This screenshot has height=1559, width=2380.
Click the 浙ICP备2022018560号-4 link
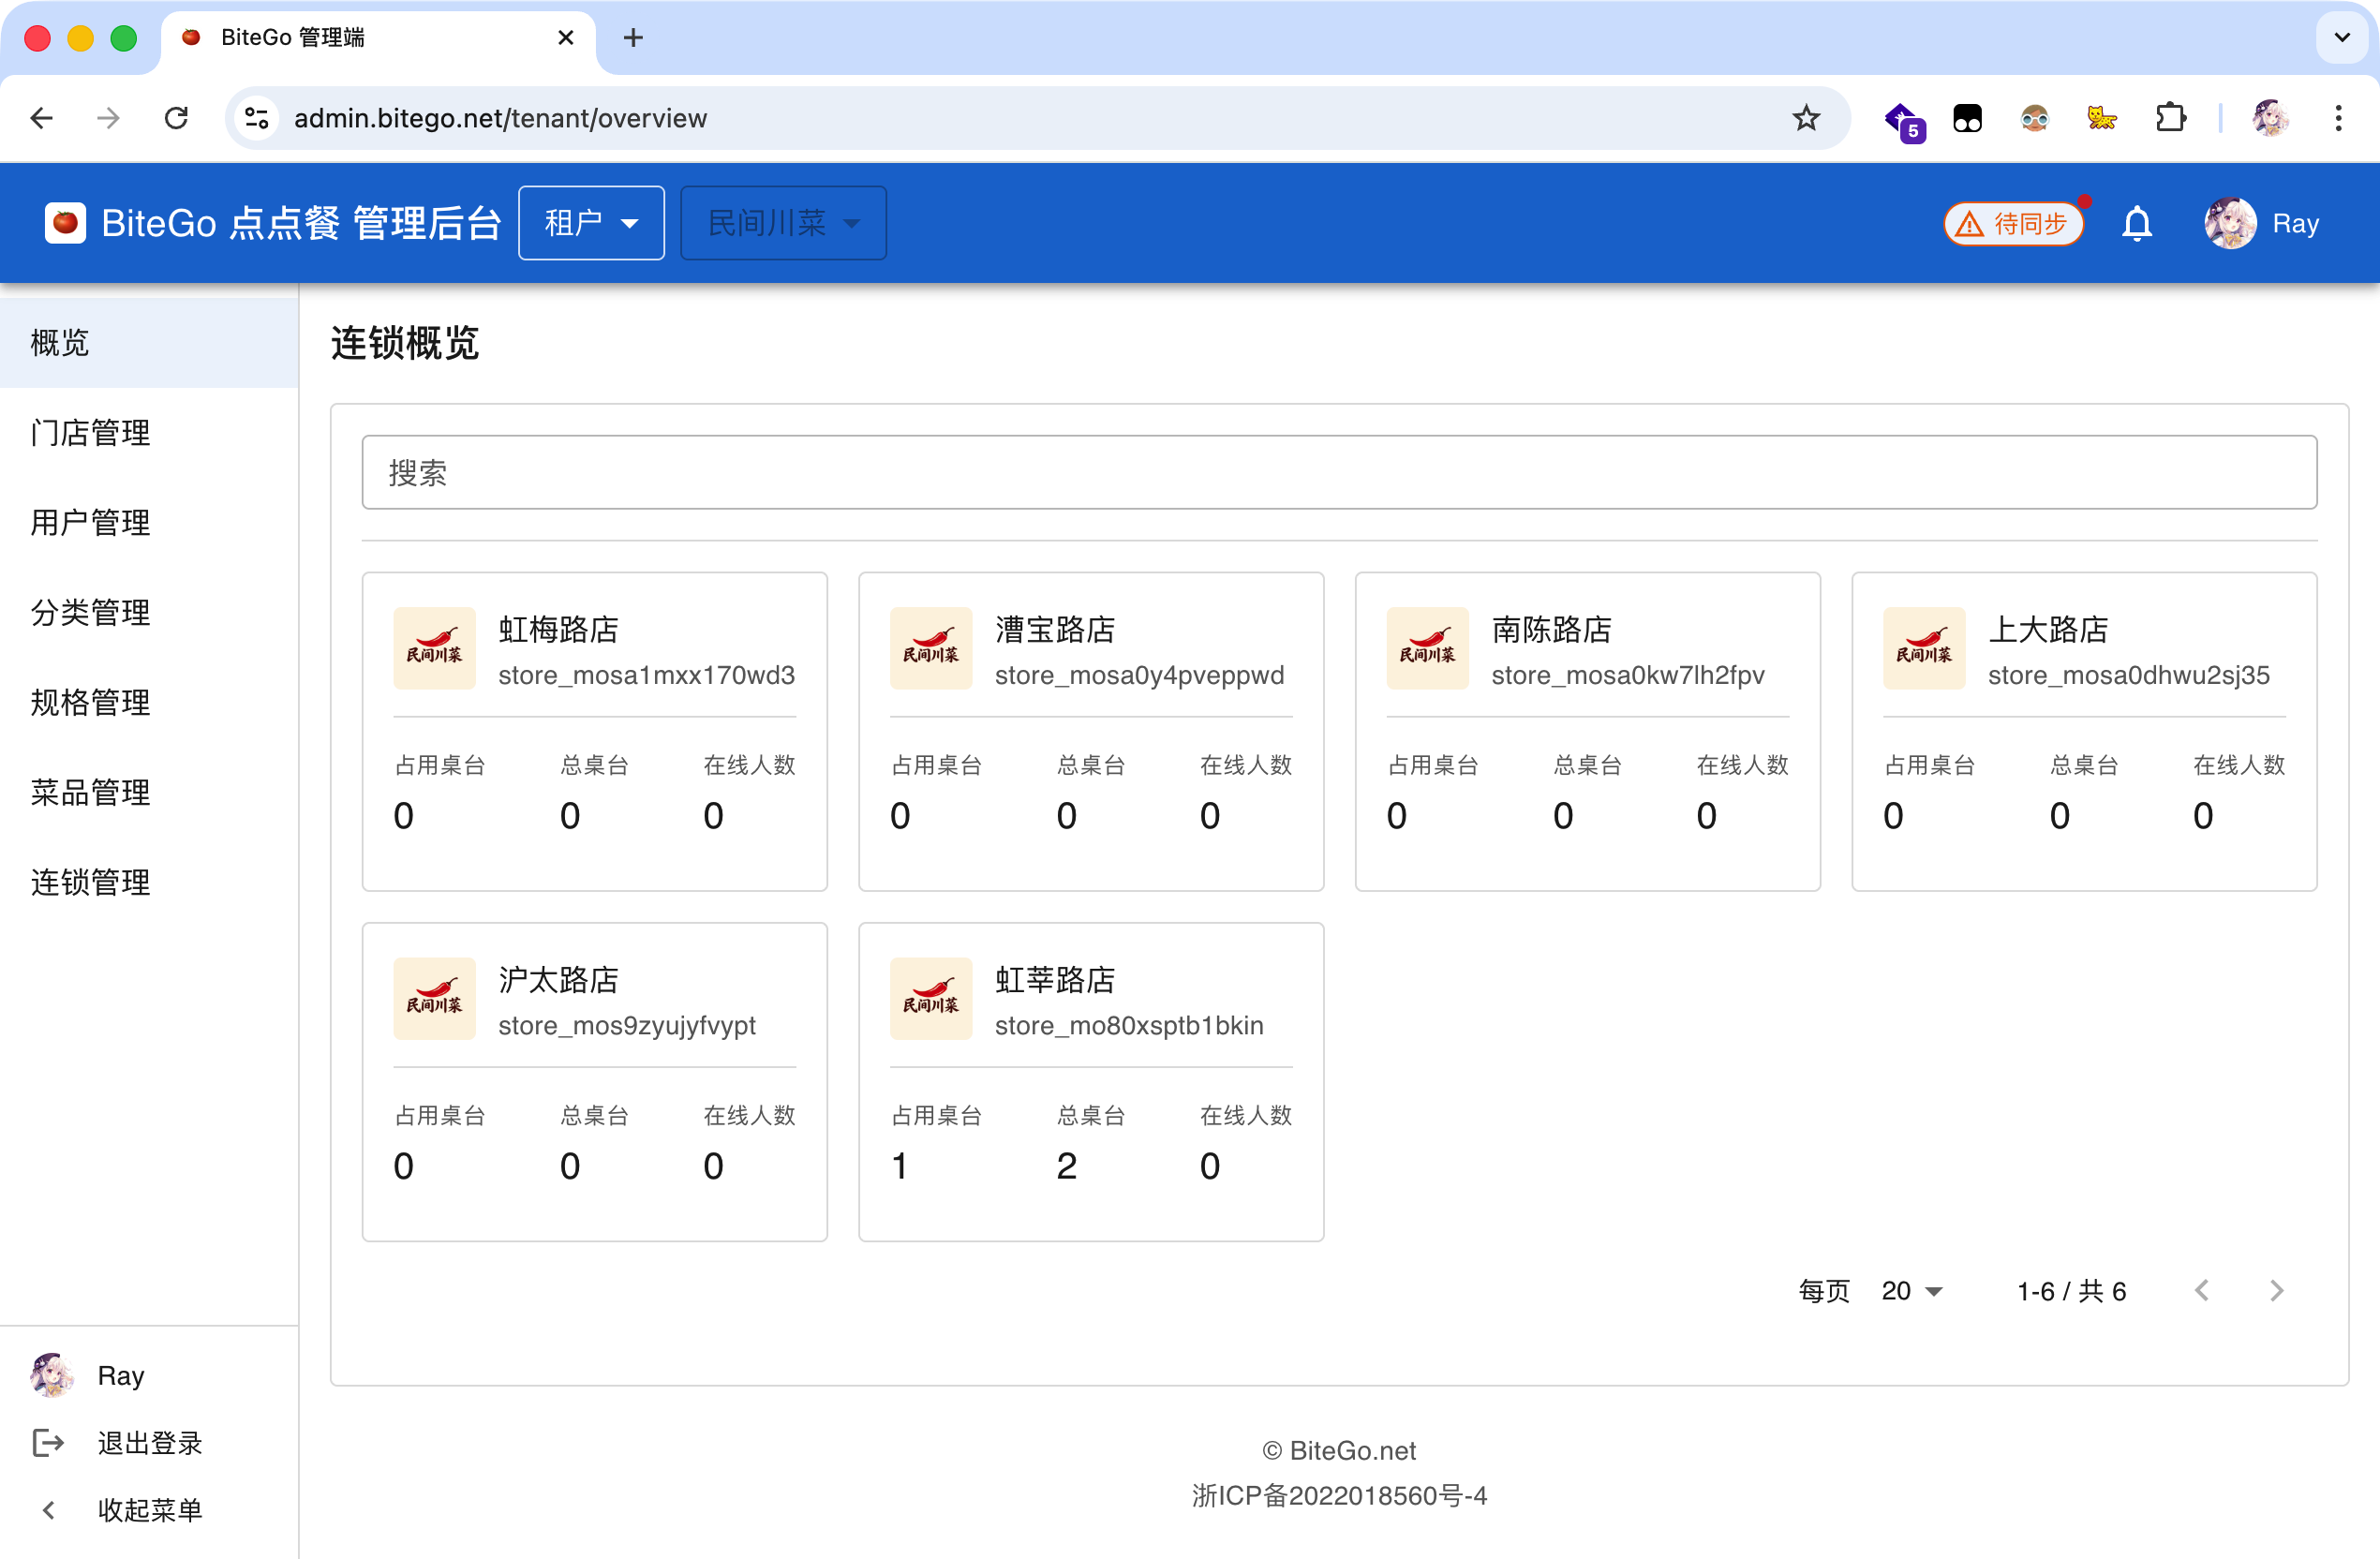pyautogui.click(x=1339, y=1495)
